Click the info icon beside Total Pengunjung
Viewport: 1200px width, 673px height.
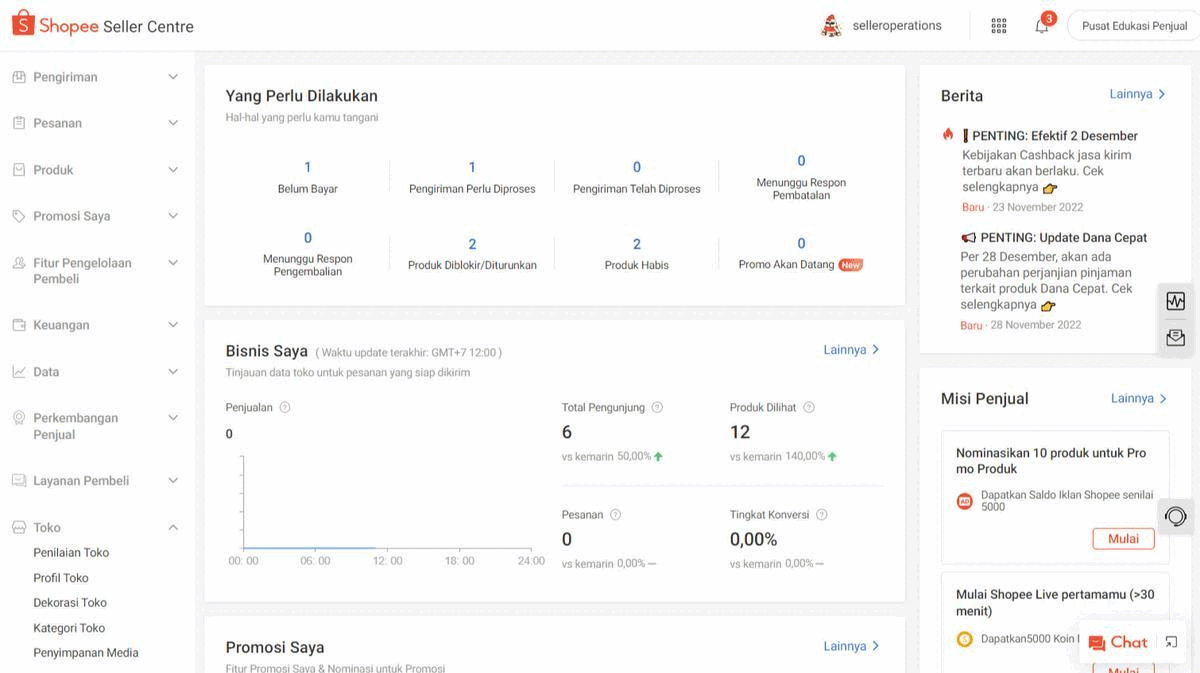point(657,407)
